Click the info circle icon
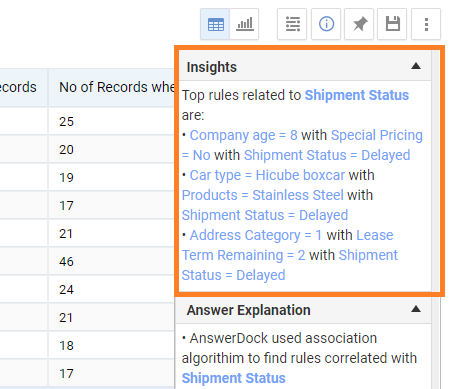 (326, 24)
